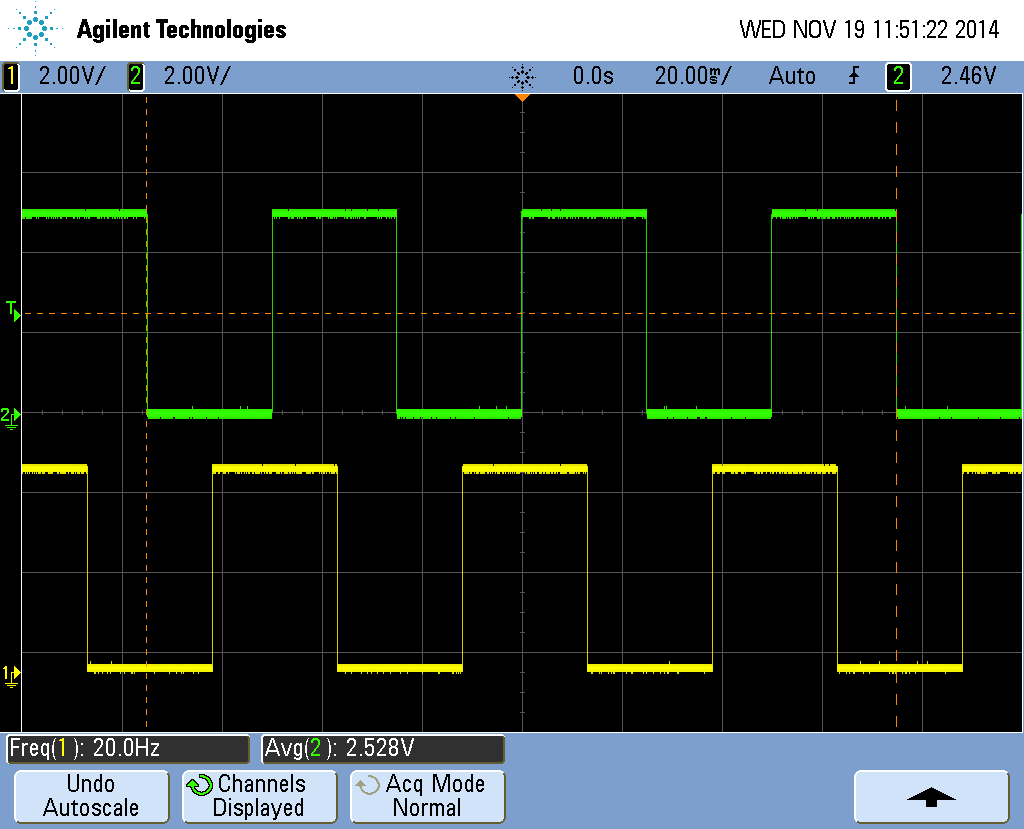Select the green channel 2 badge in header

click(136, 76)
